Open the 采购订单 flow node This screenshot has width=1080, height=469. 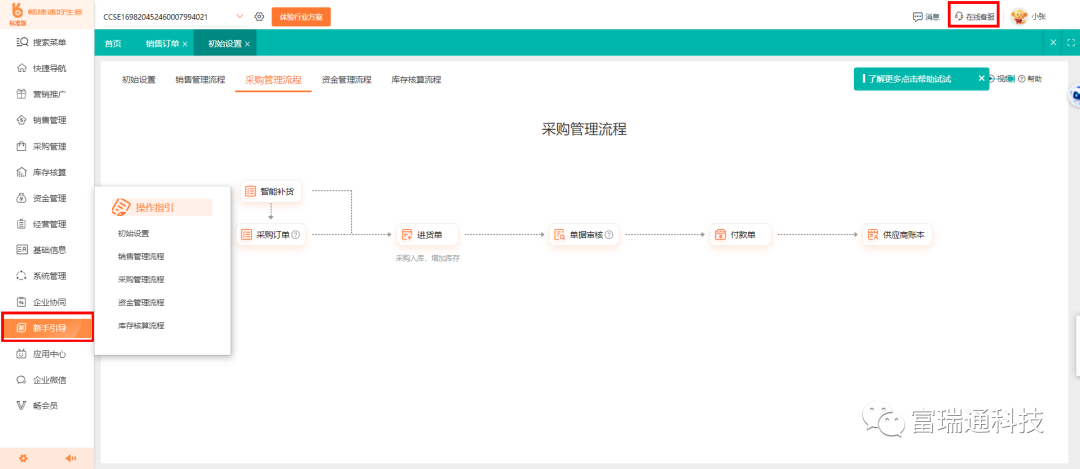[x=271, y=234]
